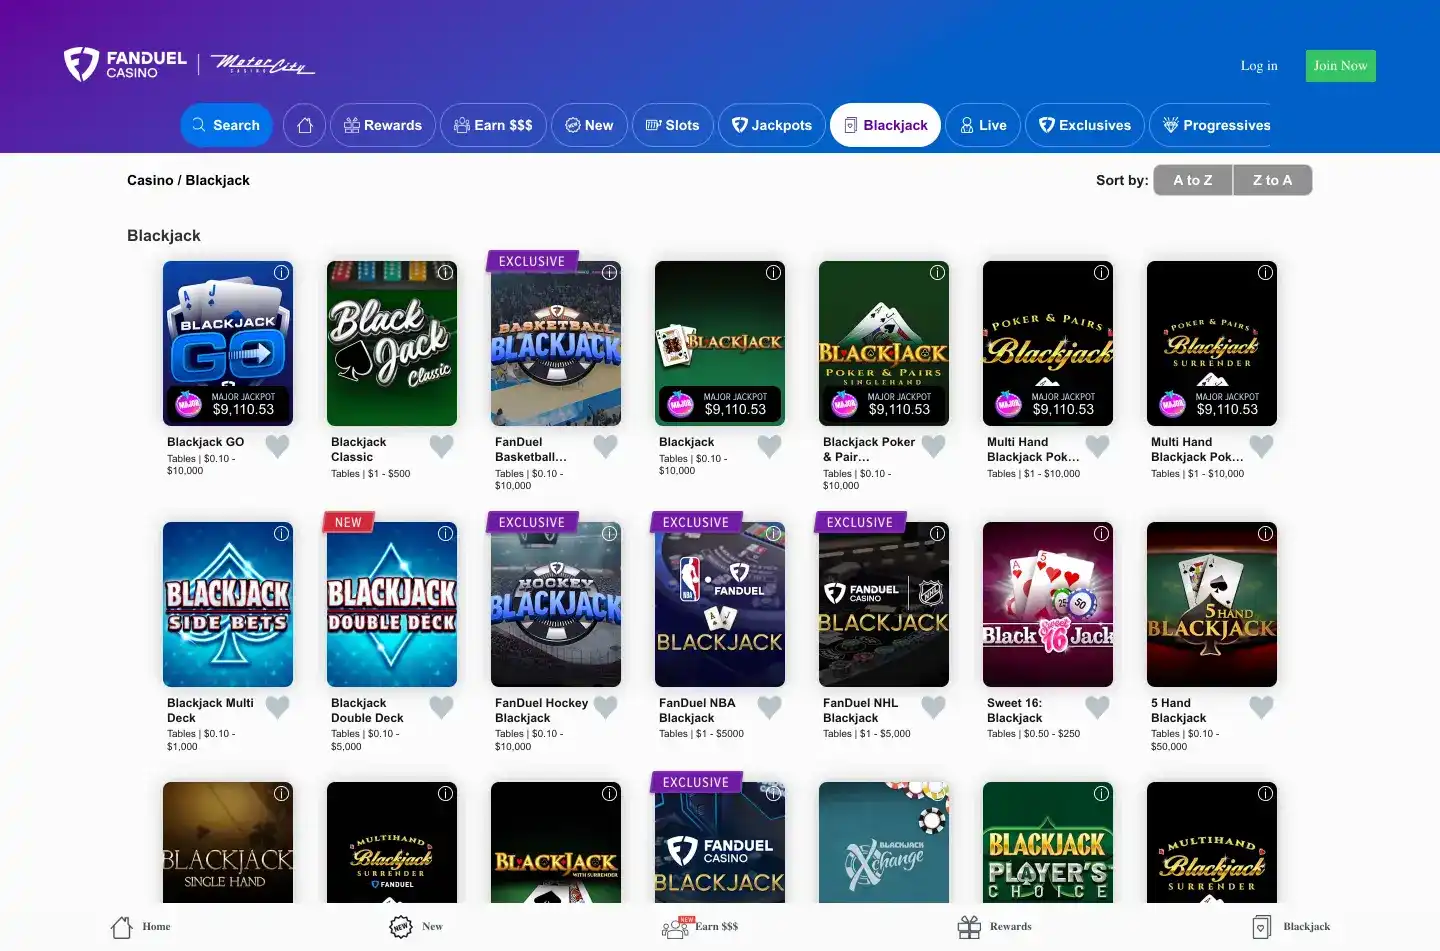Open the FanDuel Hockey Blackjack thumbnail

(556, 604)
